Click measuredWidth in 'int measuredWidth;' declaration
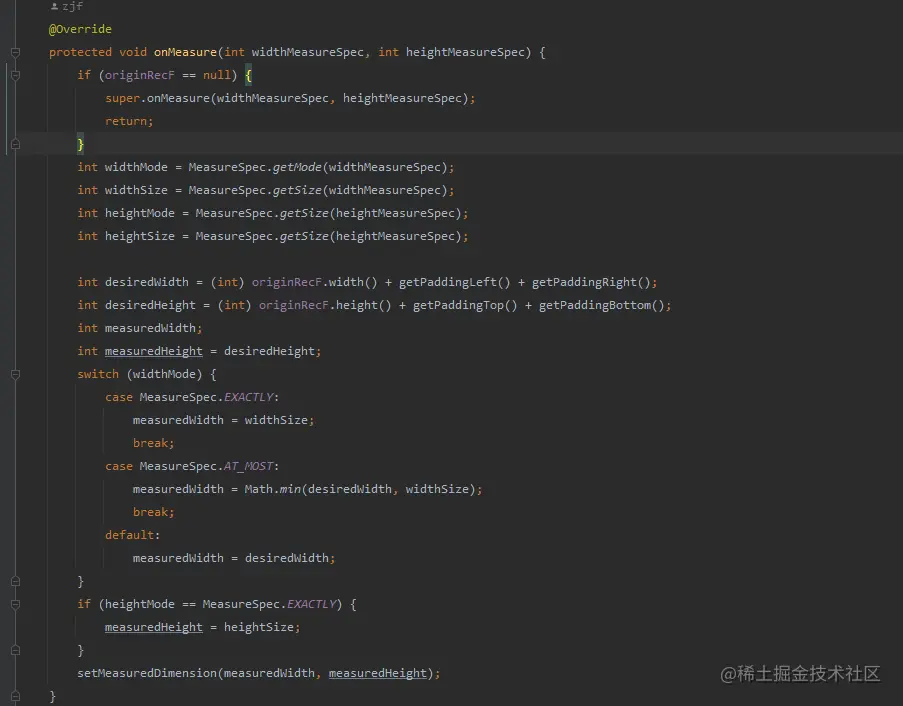 point(150,328)
